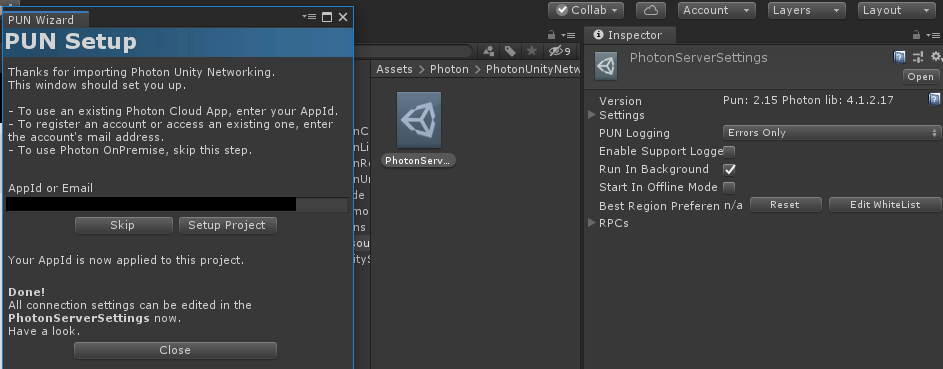Image resolution: width=943 pixels, height=369 pixels.
Task: Open the gear settings icon in Inspector header
Action: tap(936, 56)
